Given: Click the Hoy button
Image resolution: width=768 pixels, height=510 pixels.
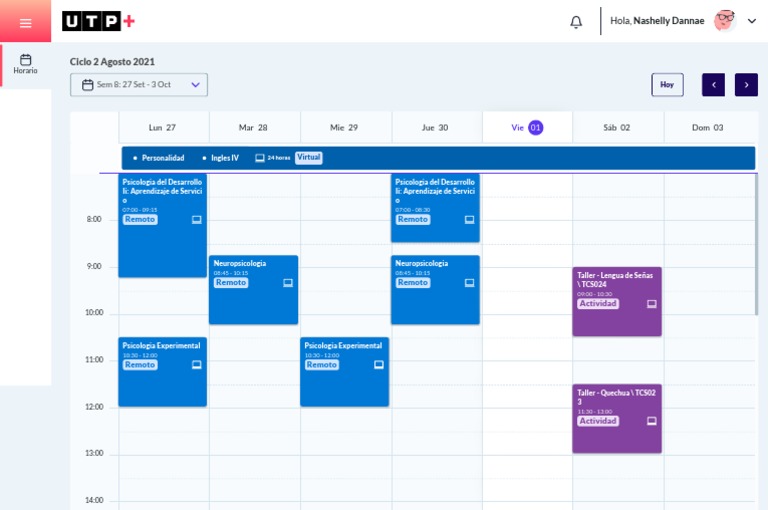Looking at the screenshot, I should [x=667, y=85].
